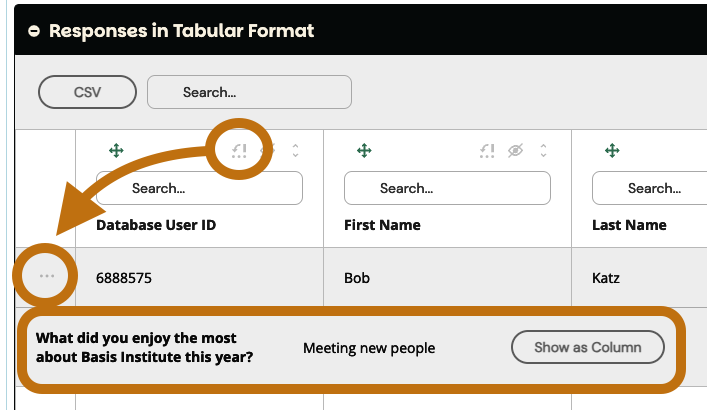Expand Bob's row using the ellipsis icon
Viewport: 707px width, 410px height.
point(46,276)
